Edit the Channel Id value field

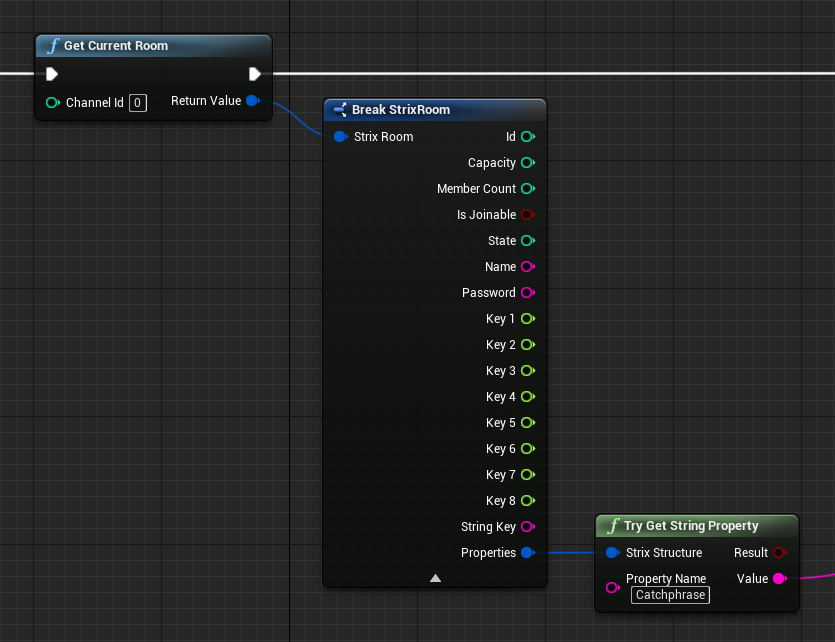pos(137,103)
